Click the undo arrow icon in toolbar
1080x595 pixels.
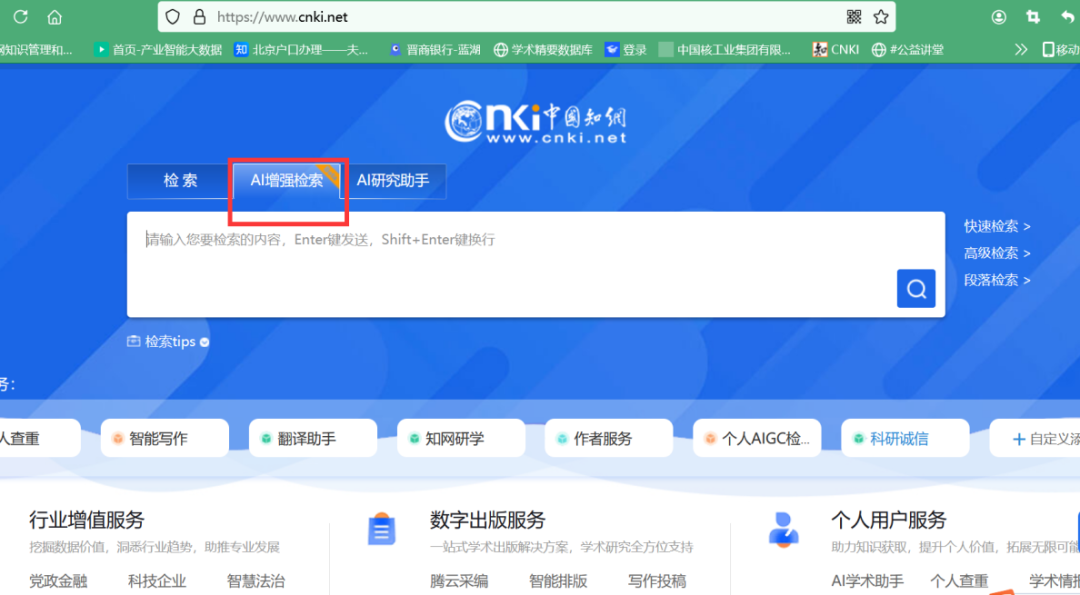pyautogui.click(x=1067, y=17)
